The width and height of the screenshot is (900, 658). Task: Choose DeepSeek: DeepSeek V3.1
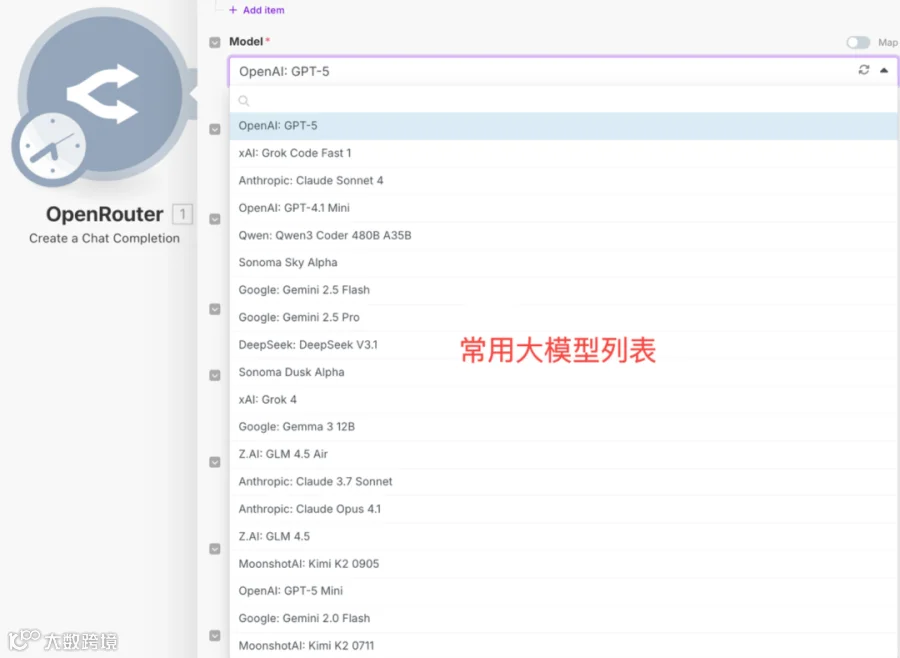563,345
